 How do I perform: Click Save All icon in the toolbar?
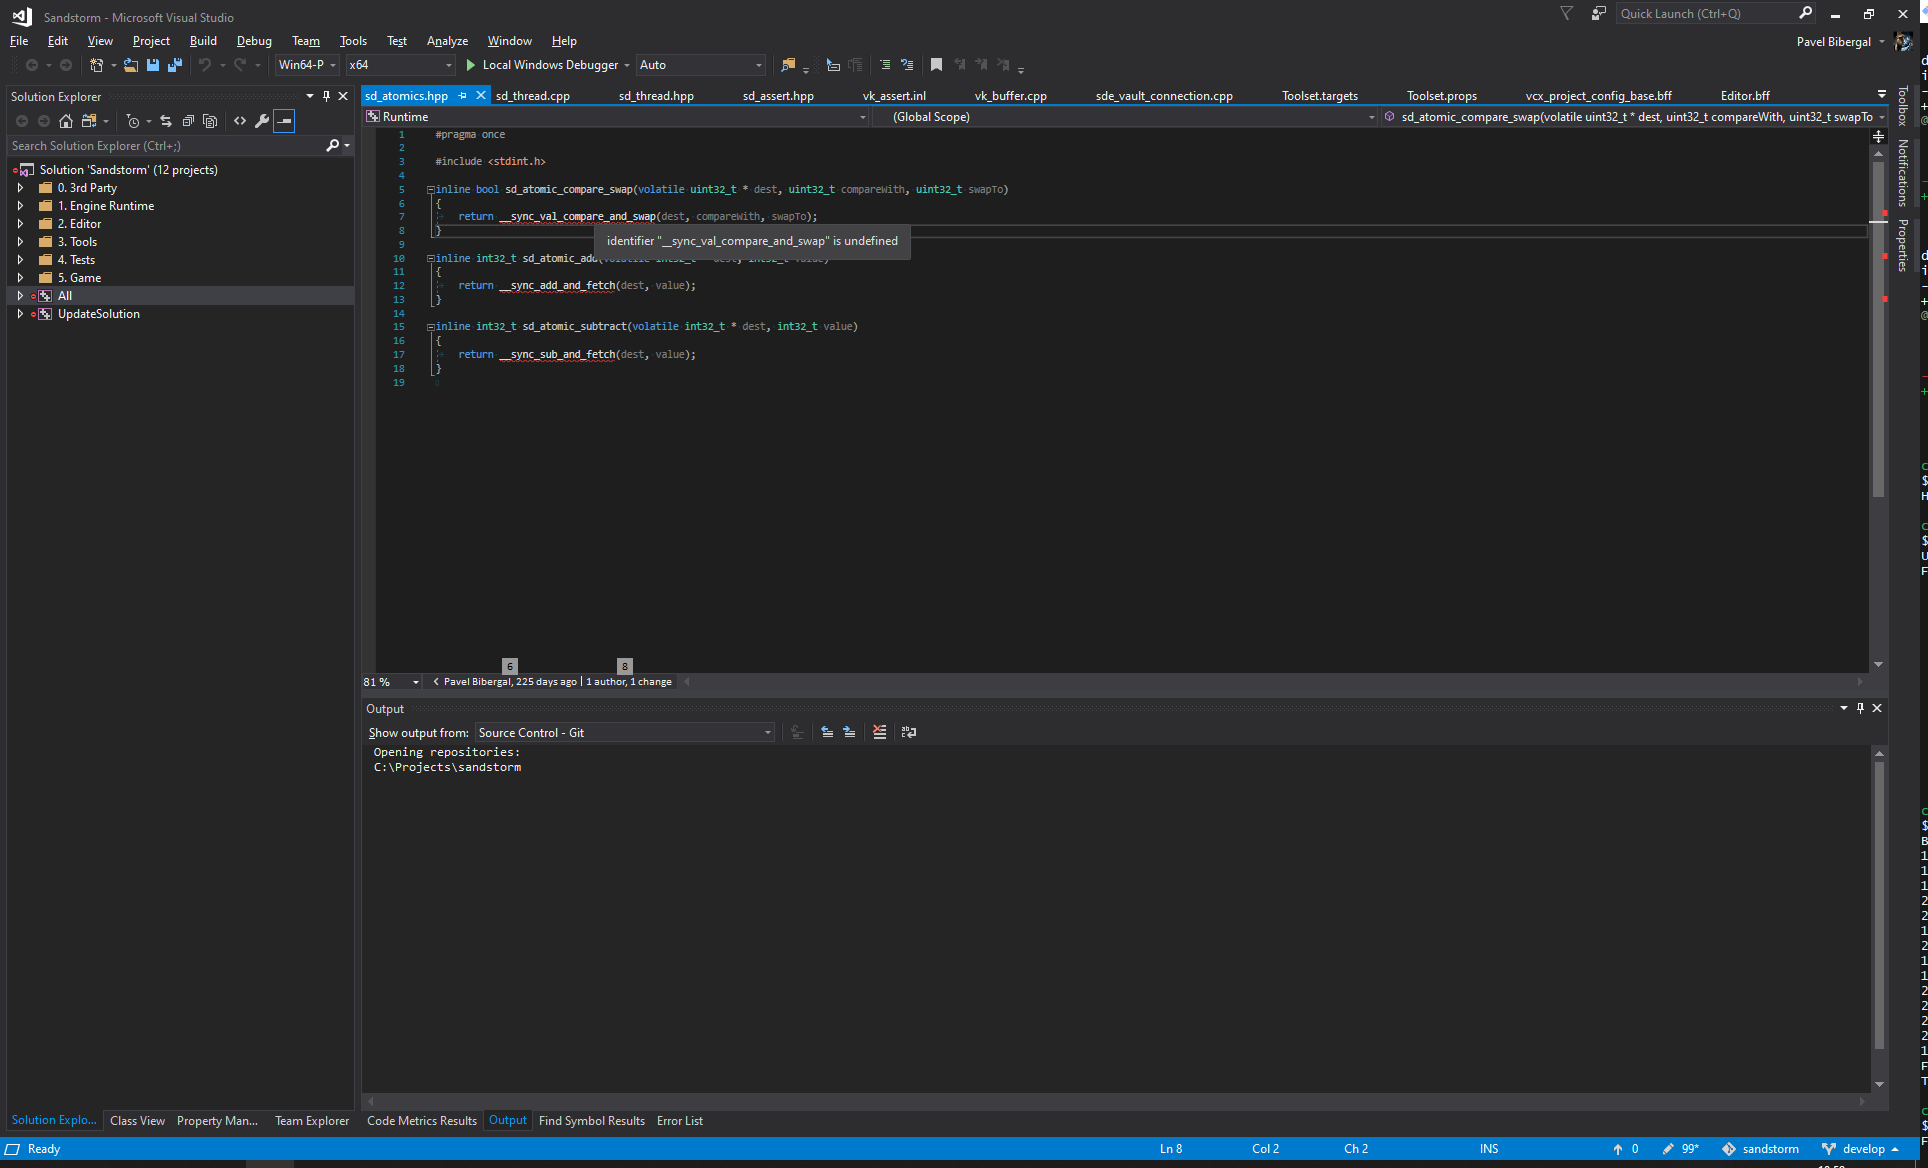pyautogui.click(x=175, y=64)
